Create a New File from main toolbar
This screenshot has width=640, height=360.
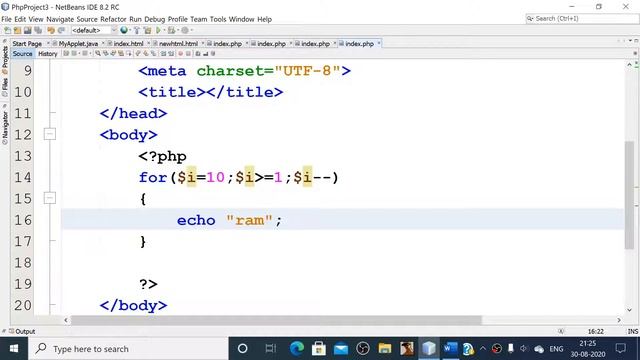coord(8,30)
